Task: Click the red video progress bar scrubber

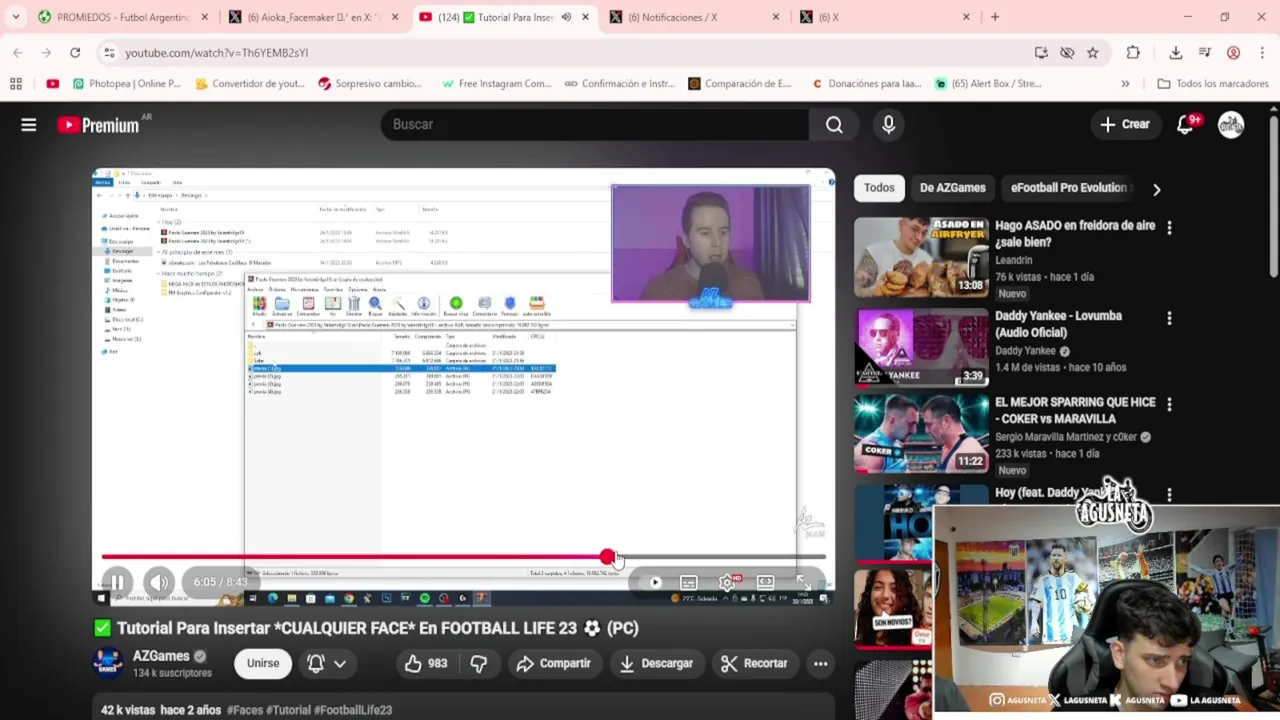Action: [x=608, y=556]
